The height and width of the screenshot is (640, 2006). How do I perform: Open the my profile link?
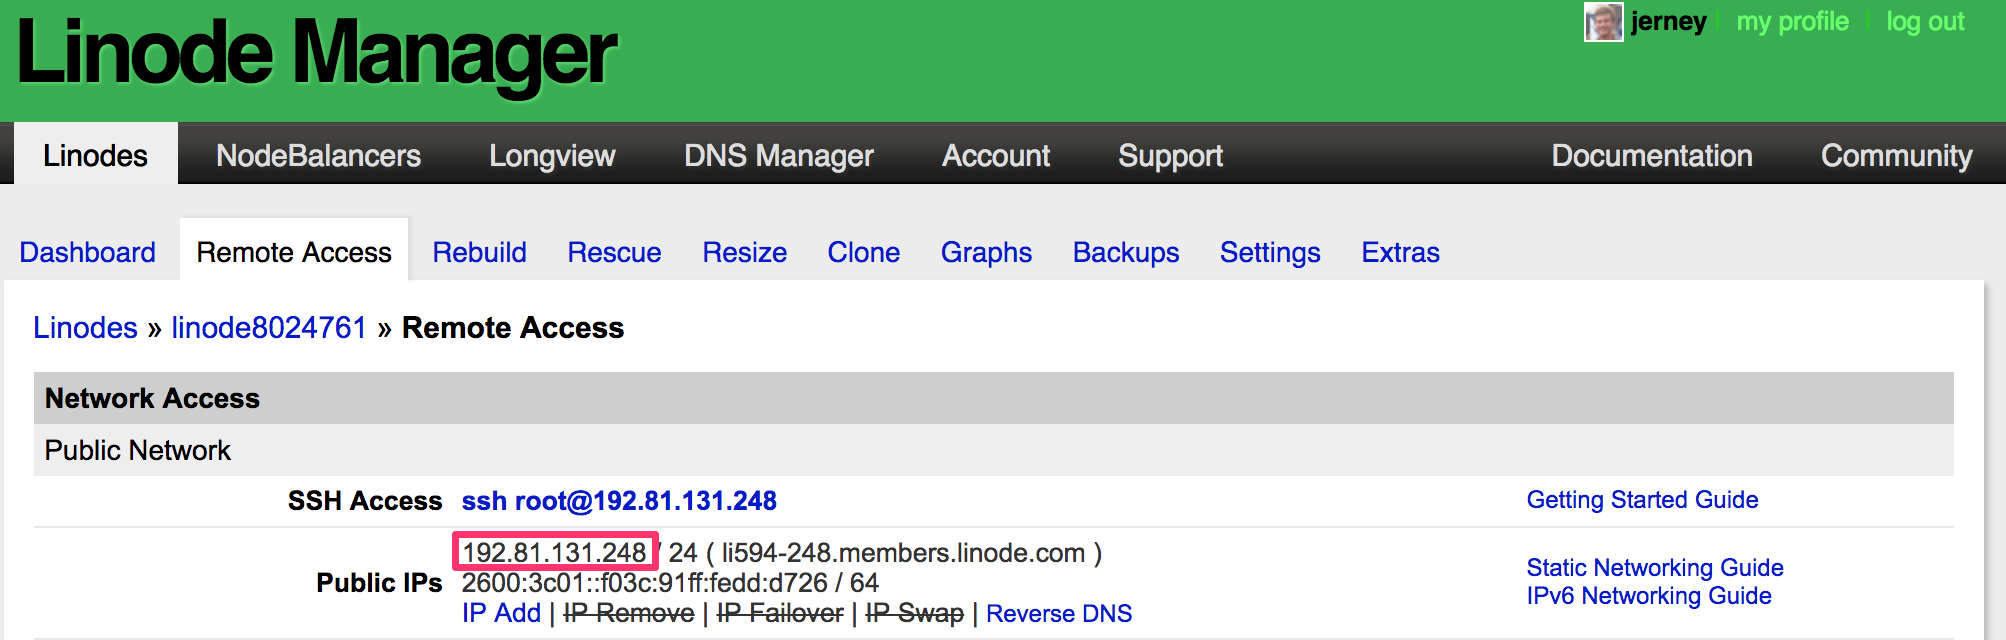(x=1792, y=22)
